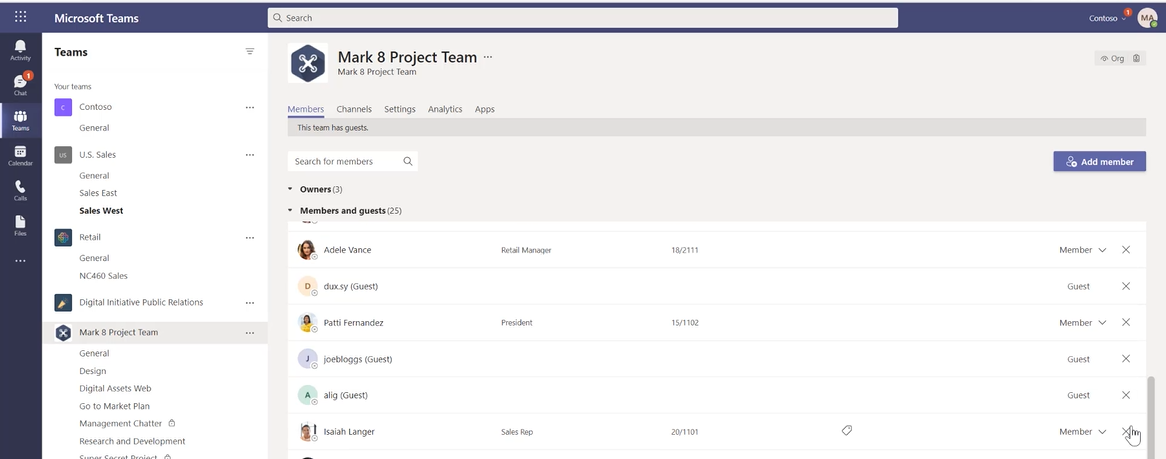Open the Sales East channel

[98, 193]
